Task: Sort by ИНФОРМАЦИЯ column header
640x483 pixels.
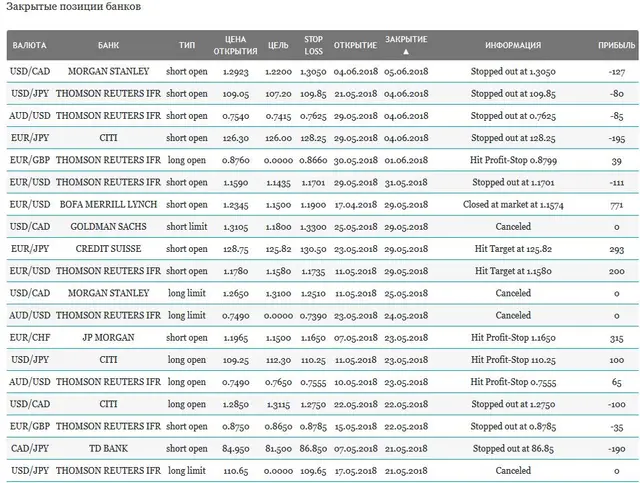Action: tap(513, 45)
